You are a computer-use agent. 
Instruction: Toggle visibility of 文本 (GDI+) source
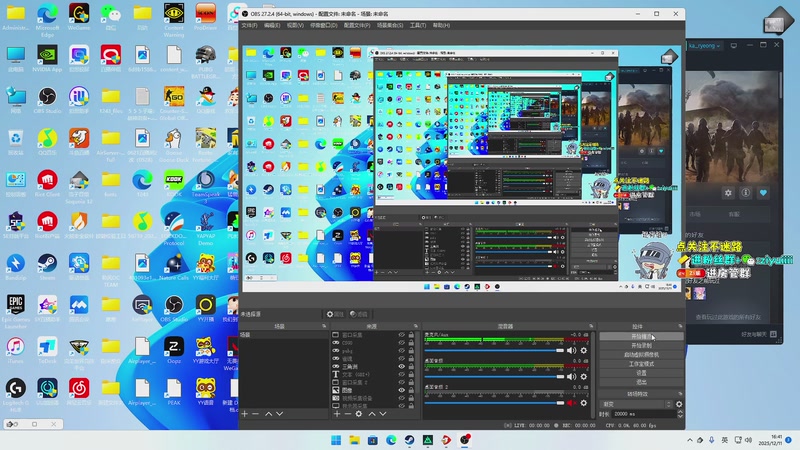402,374
